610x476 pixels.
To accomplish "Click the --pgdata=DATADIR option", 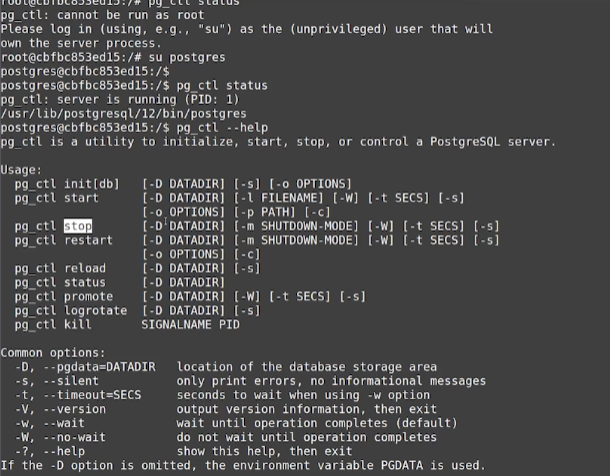I will point(99,367).
